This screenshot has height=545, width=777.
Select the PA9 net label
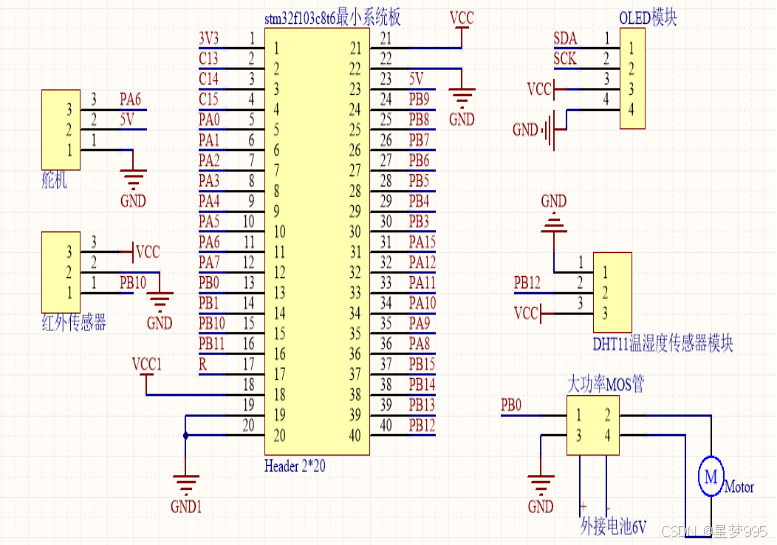(419, 323)
